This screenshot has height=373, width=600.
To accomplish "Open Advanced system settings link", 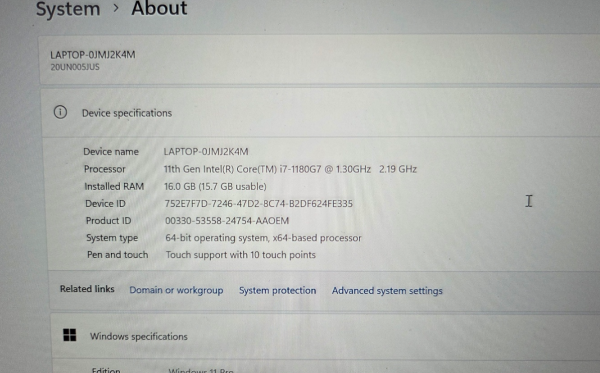I will tap(387, 291).
